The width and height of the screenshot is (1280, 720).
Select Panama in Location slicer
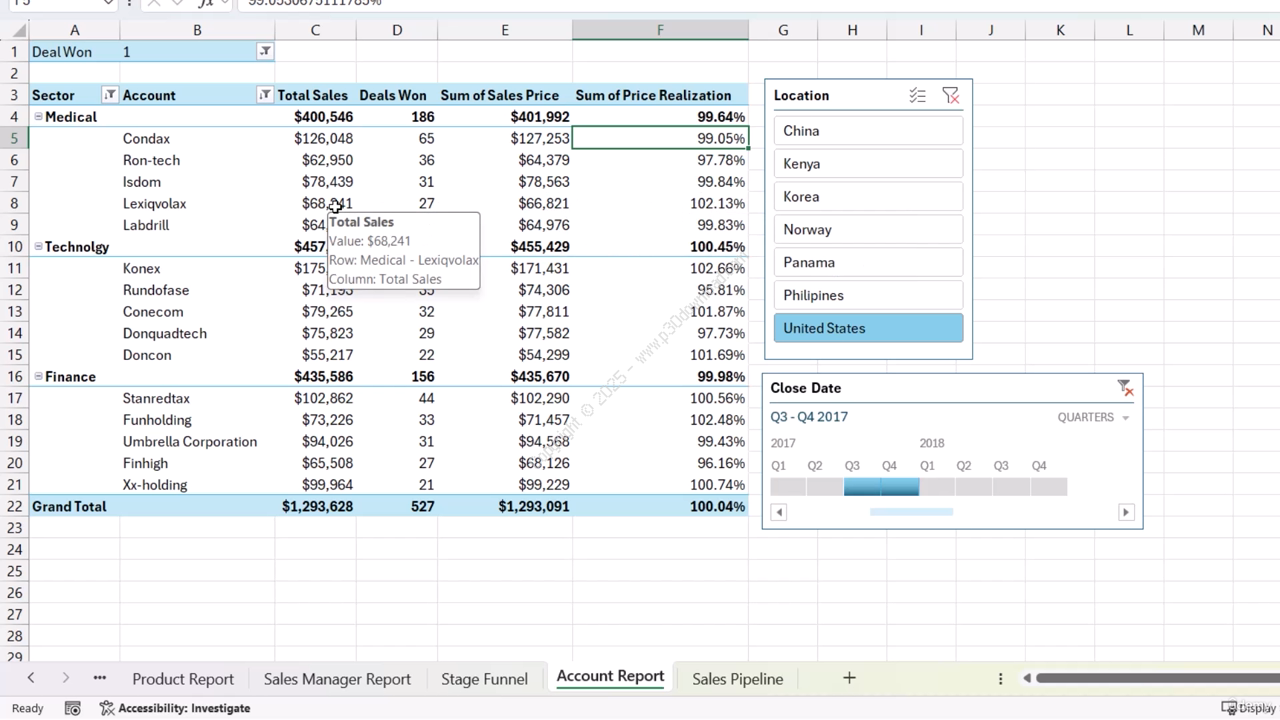pos(868,263)
